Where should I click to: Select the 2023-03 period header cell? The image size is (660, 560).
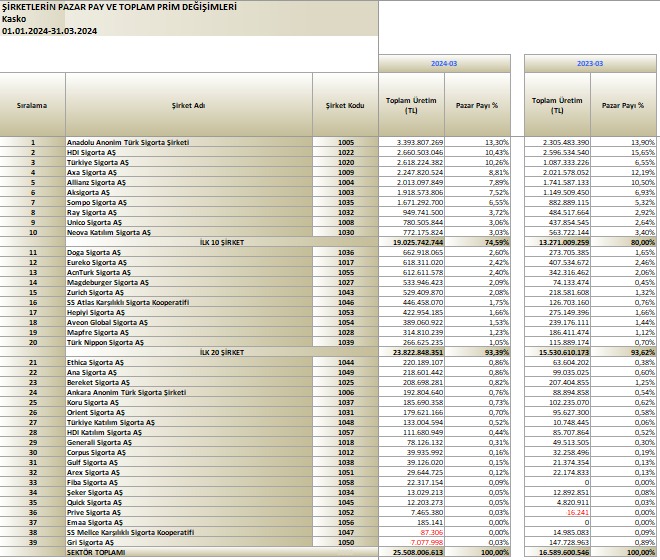click(x=590, y=64)
